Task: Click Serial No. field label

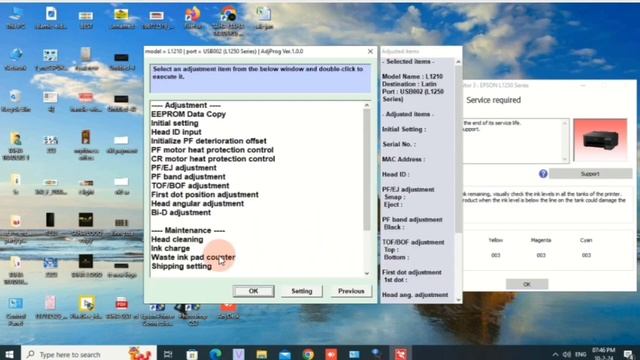Action: (x=399, y=144)
